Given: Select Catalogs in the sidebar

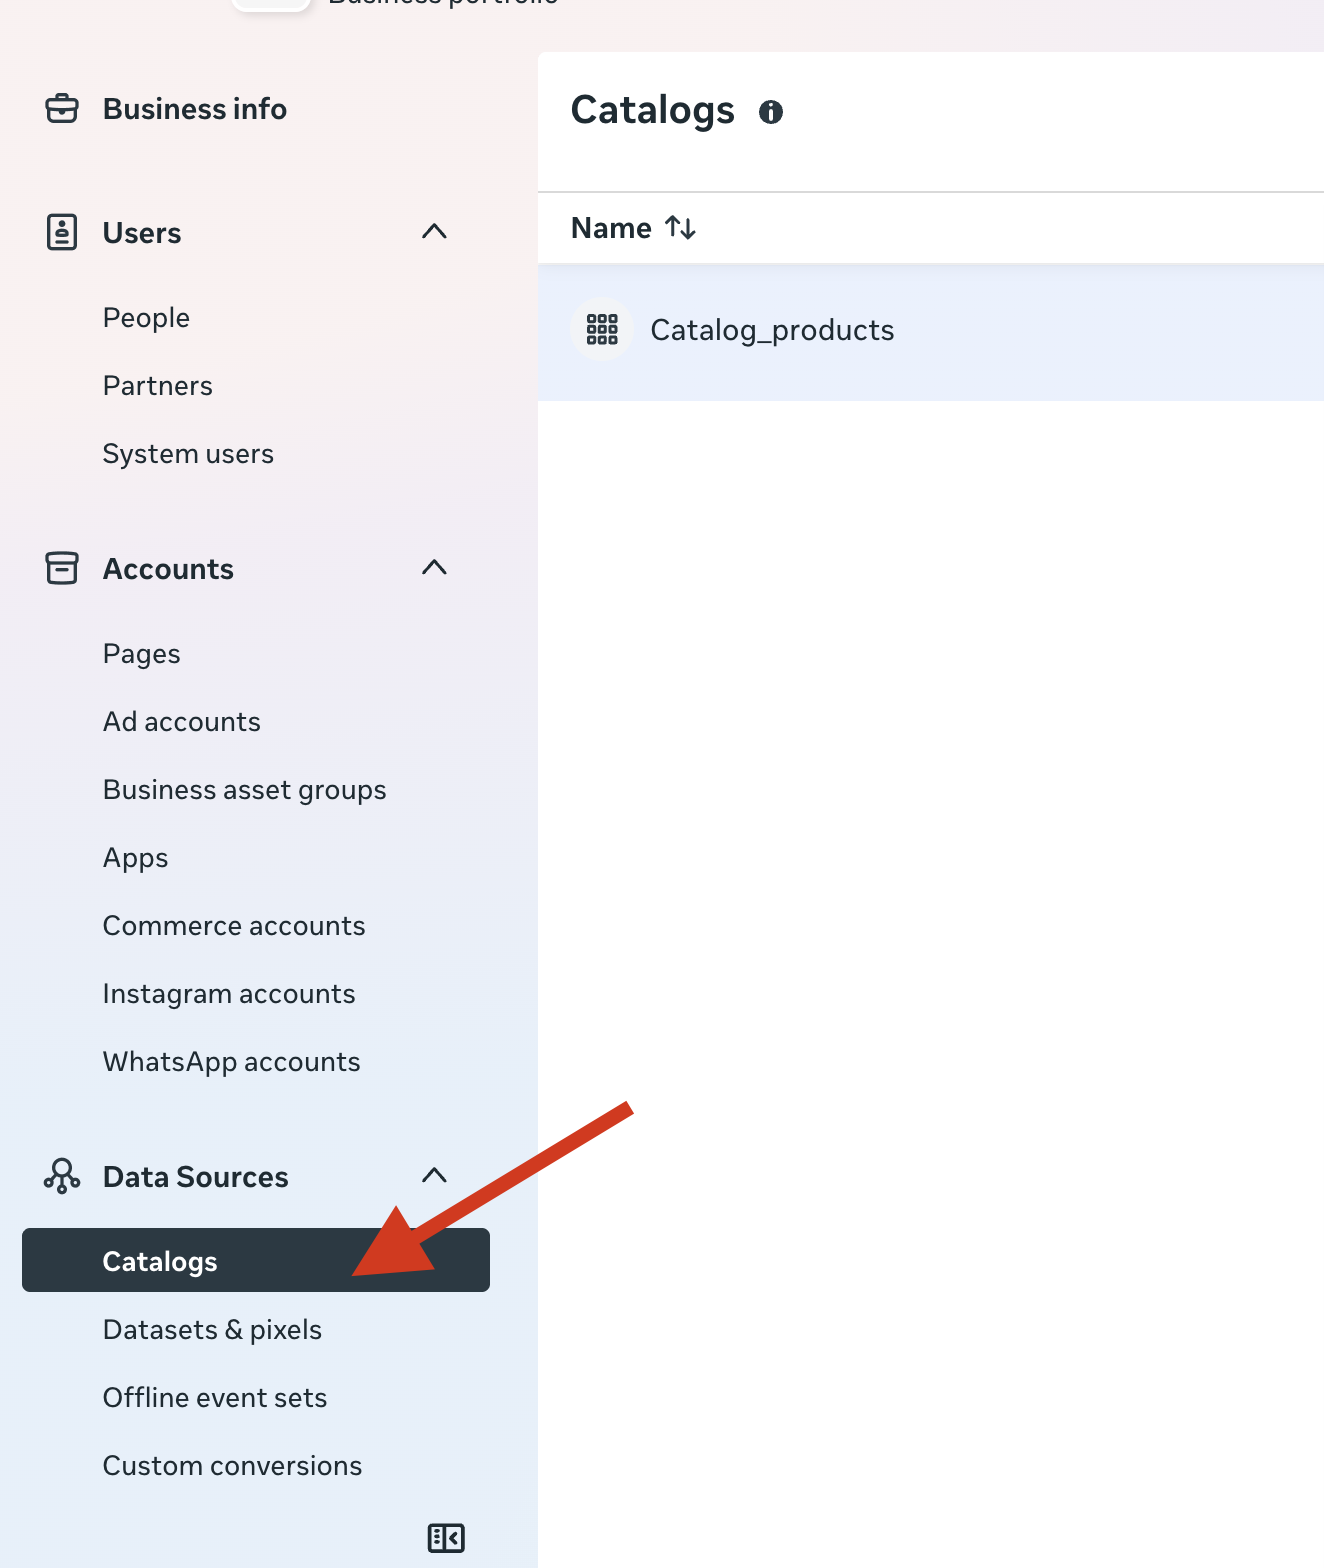Looking at the screenshot, I should pyautogui.click(x=160, y=1261).
